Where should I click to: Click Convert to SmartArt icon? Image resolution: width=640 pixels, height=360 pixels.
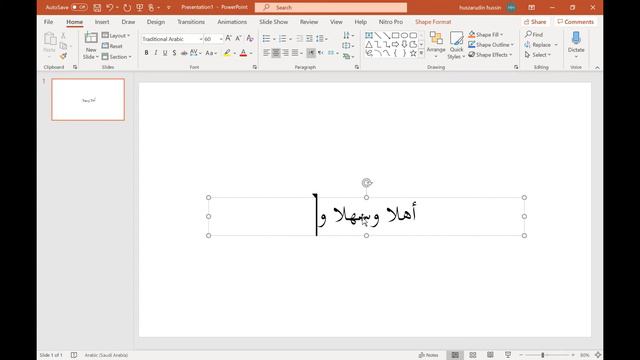[348, 56]
